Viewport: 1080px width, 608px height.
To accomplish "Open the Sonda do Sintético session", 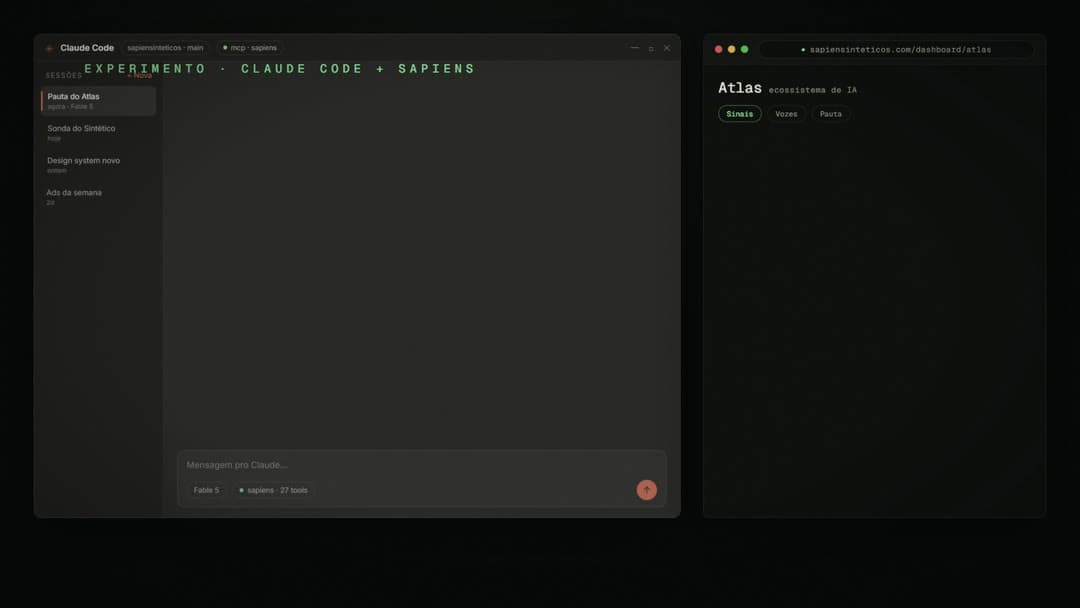I will click(98, 133).
